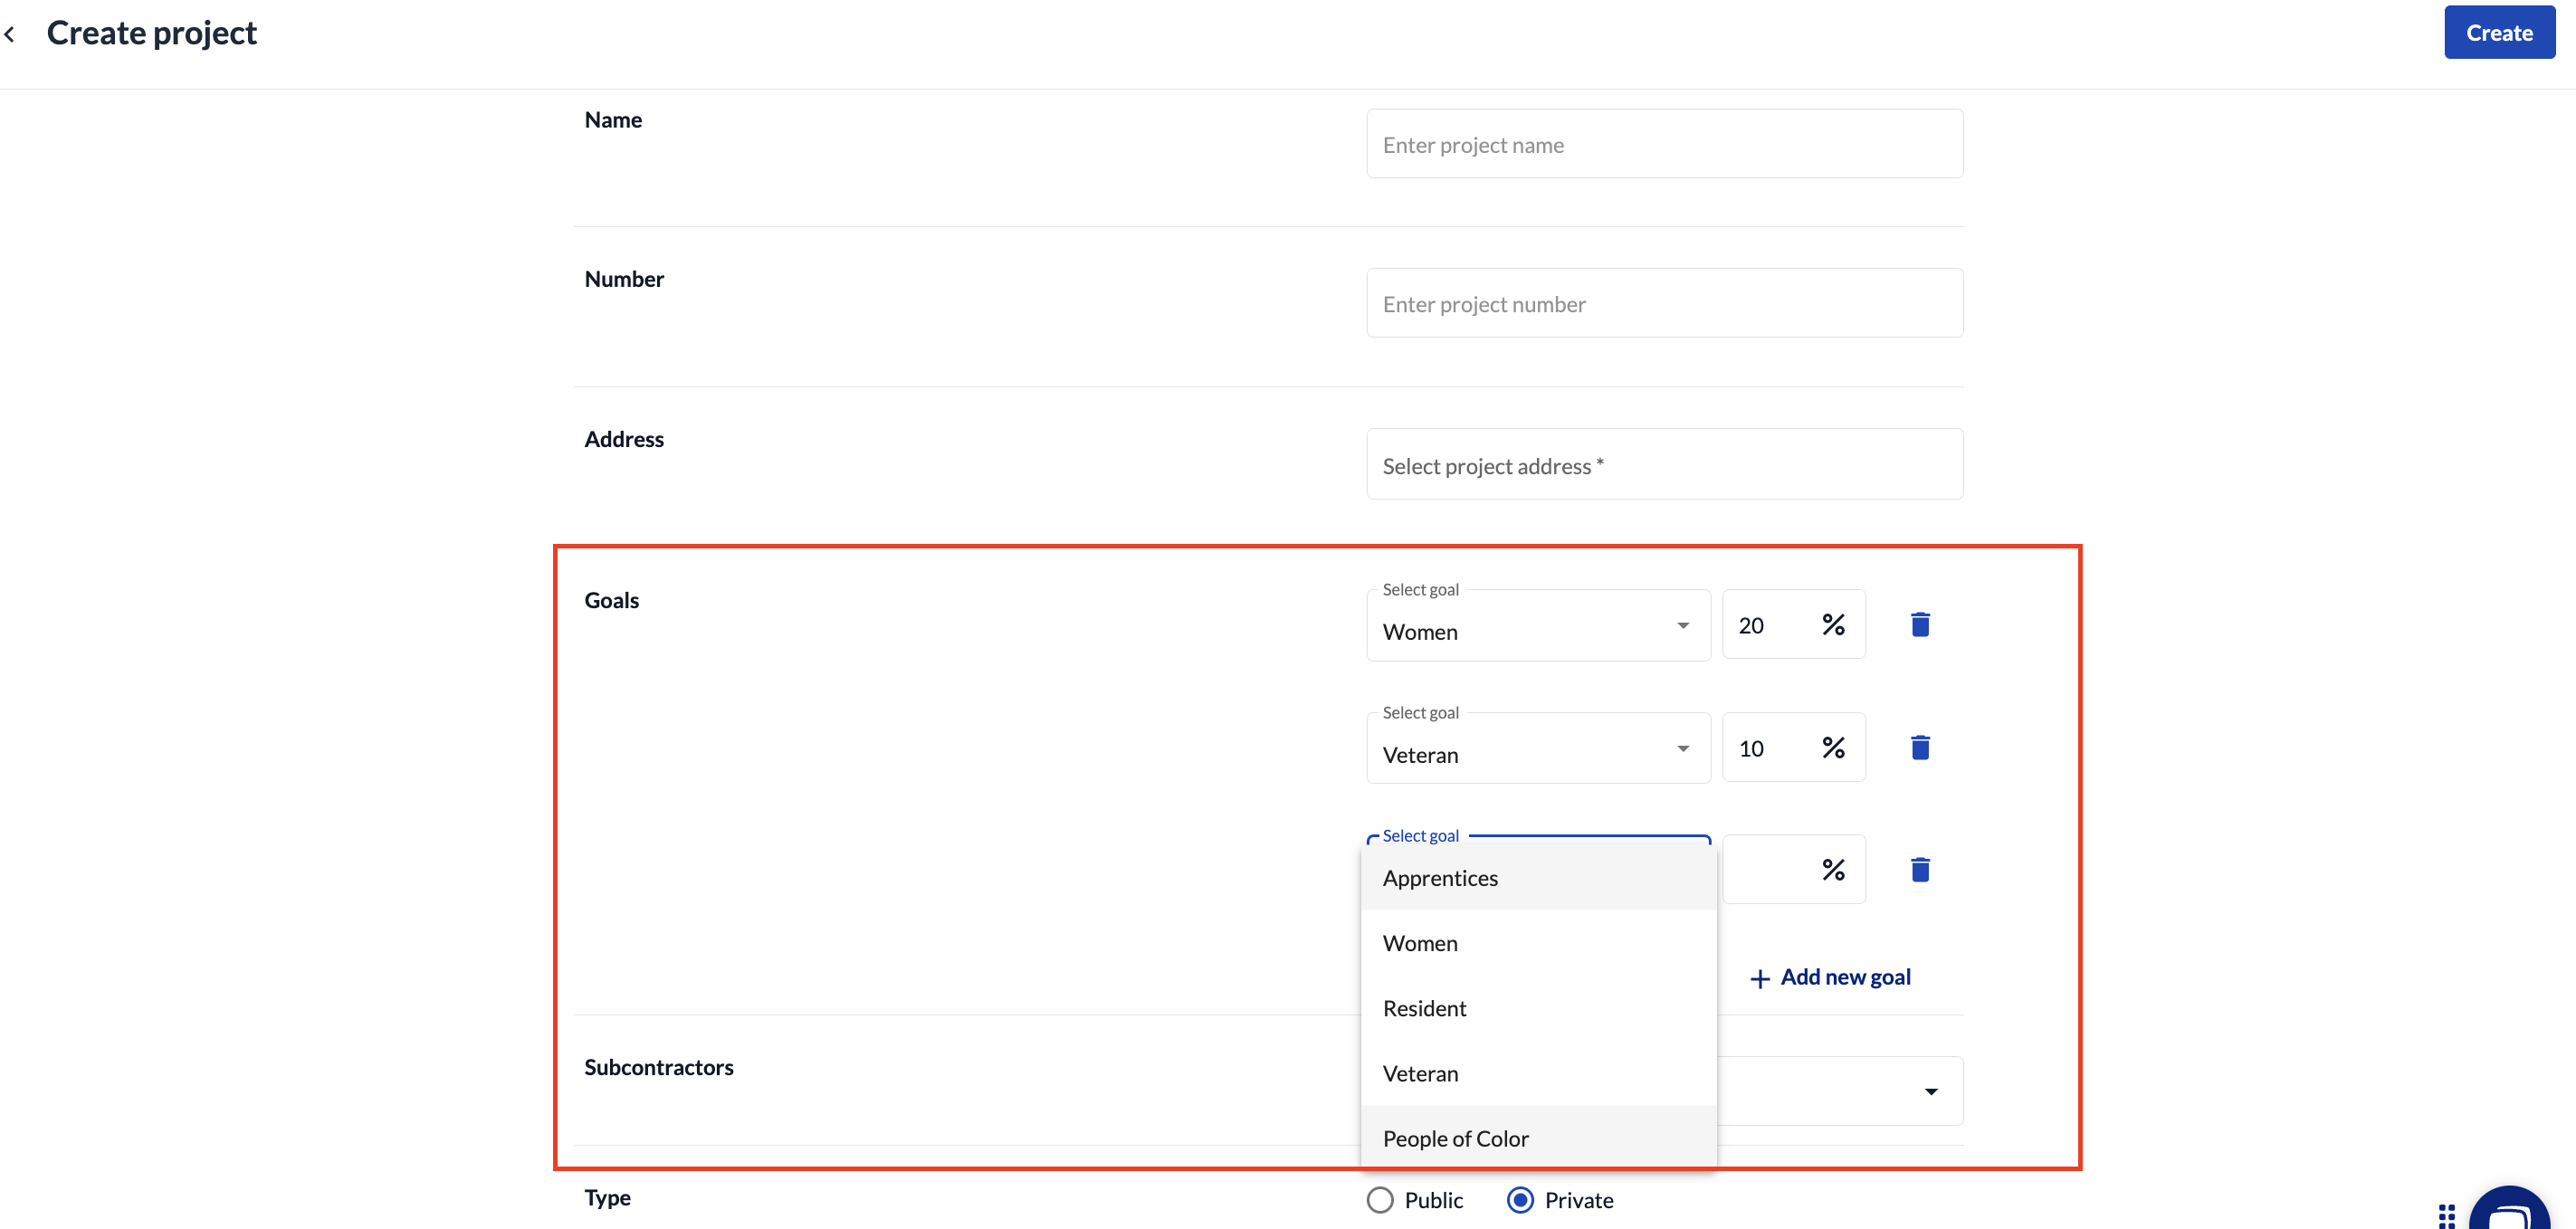Viewport: 2576px width, 1229px height.
Task: Delete the Women goal with trash icon
Action: pos(1919,625)
